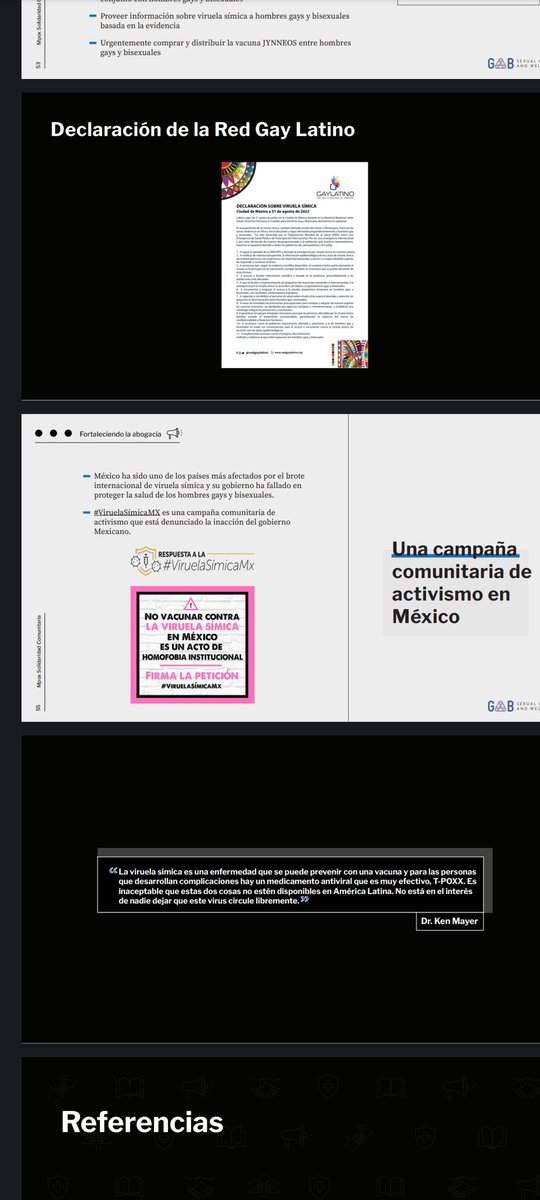Select title Una campaña comunitaria de activismo en México
The image size is (540, 1200).
click(461, 582)
